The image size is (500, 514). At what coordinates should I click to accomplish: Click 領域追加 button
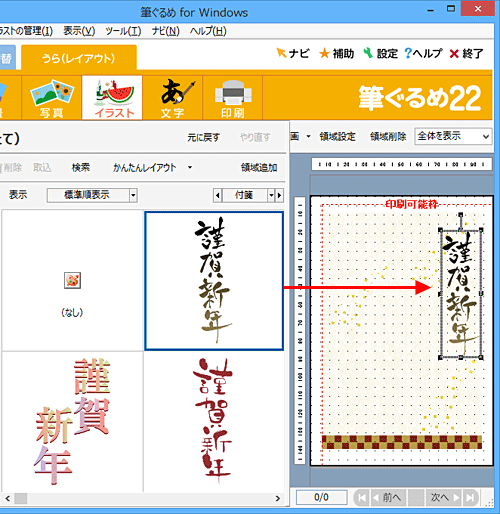tap(259, 167)
